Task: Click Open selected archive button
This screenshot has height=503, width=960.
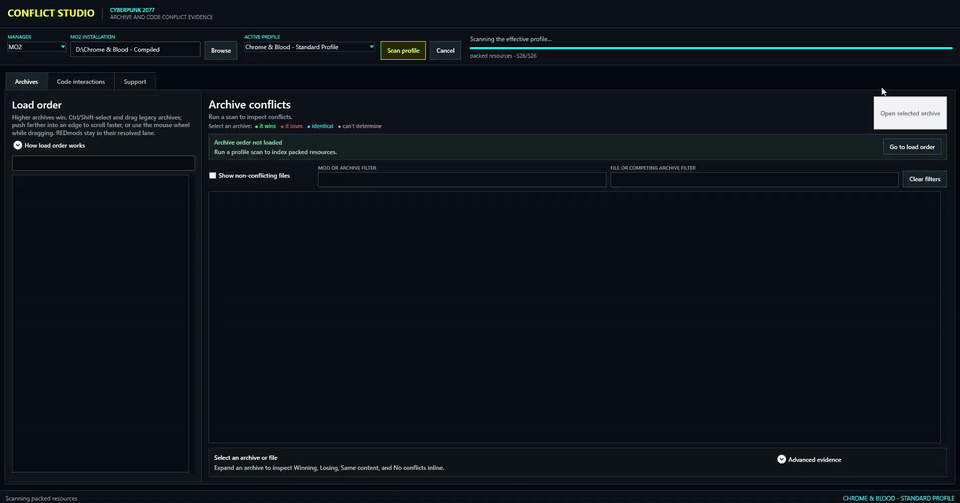Action: coord(910,113)
